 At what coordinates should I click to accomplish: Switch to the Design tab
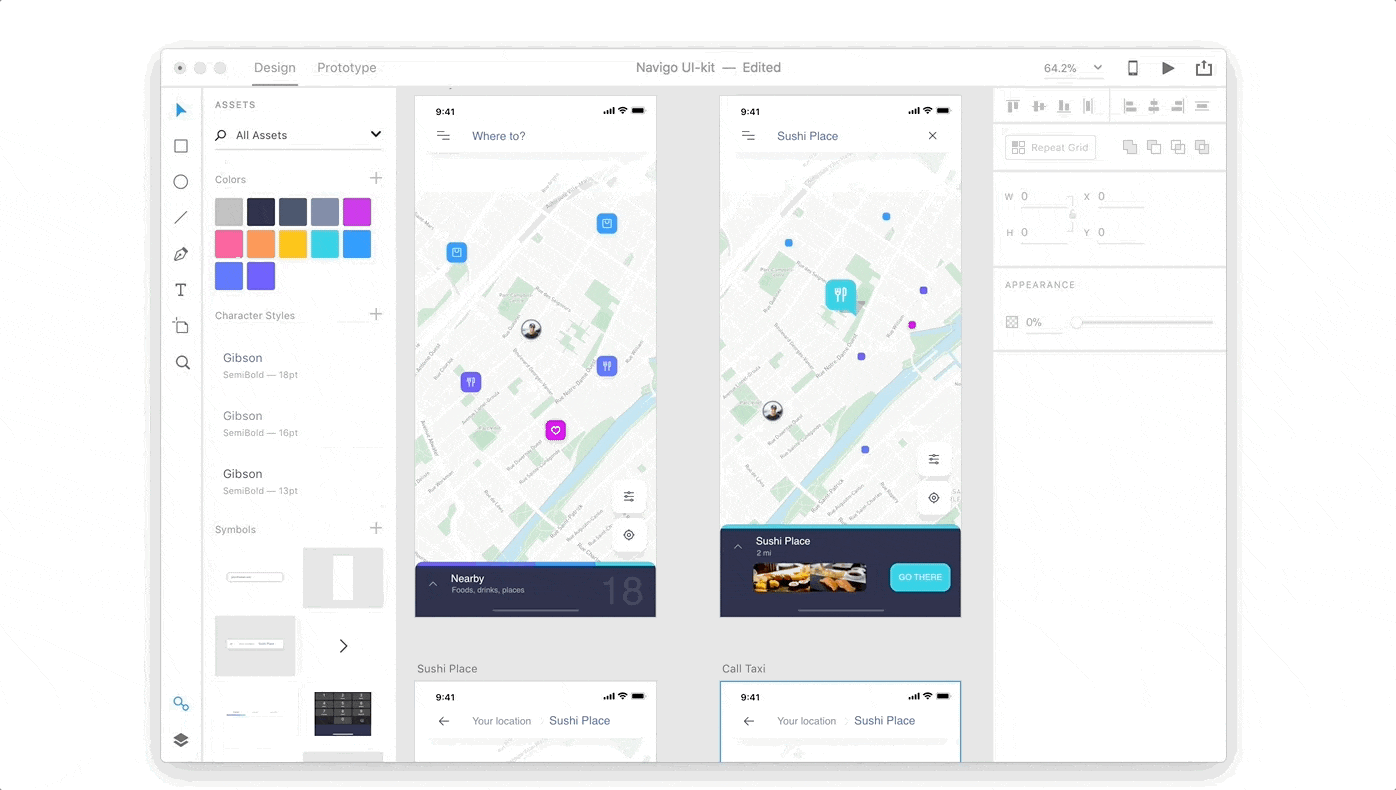(274, 68)
